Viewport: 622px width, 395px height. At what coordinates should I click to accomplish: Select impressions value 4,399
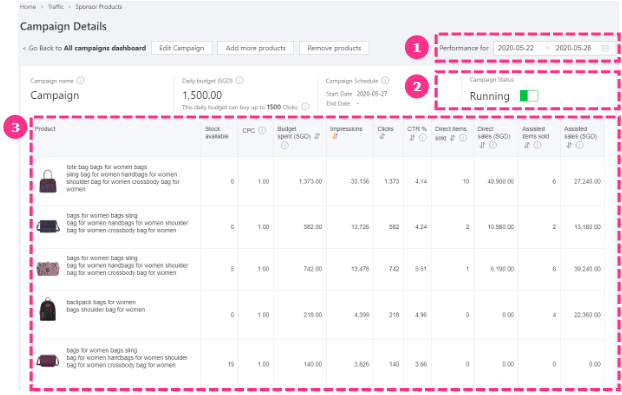coord(361,315)
